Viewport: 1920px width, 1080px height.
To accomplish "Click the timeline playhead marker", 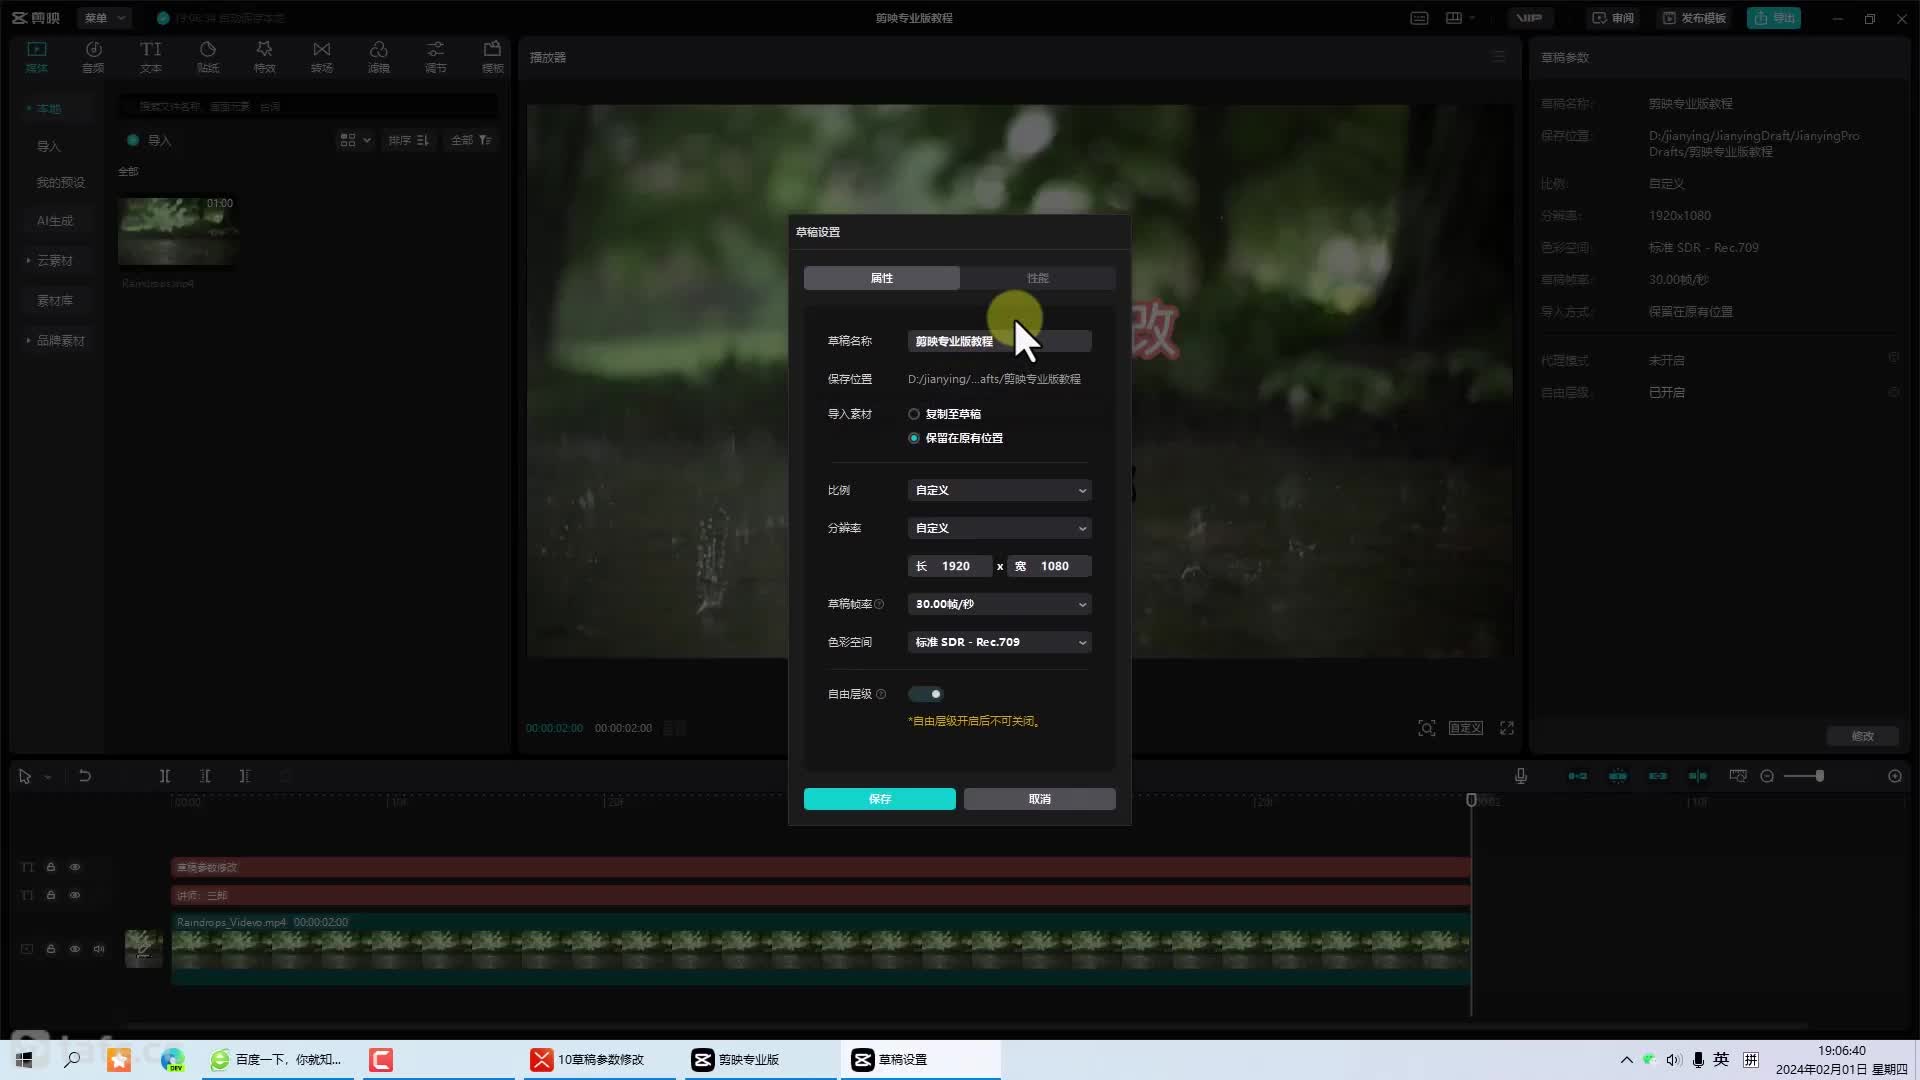I will point(1471,800).
